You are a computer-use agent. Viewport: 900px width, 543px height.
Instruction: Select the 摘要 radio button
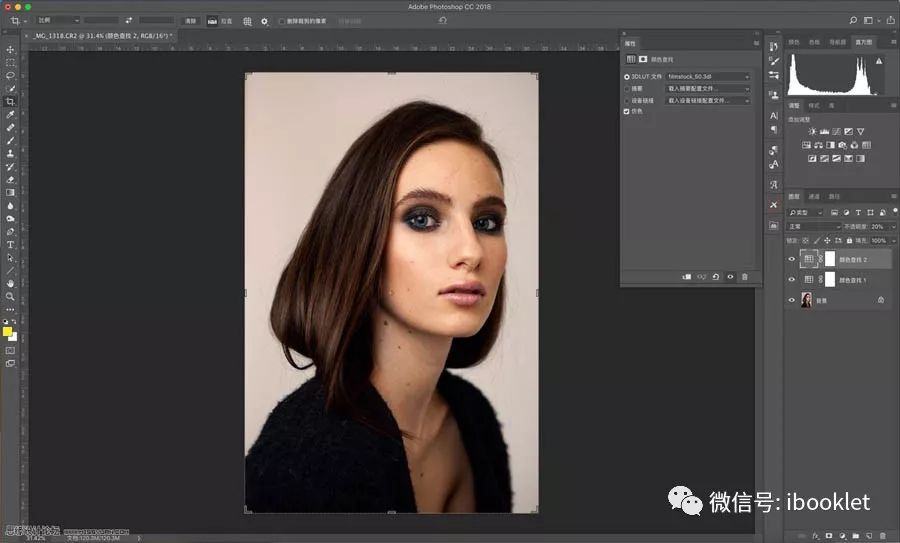coord(627,88)
